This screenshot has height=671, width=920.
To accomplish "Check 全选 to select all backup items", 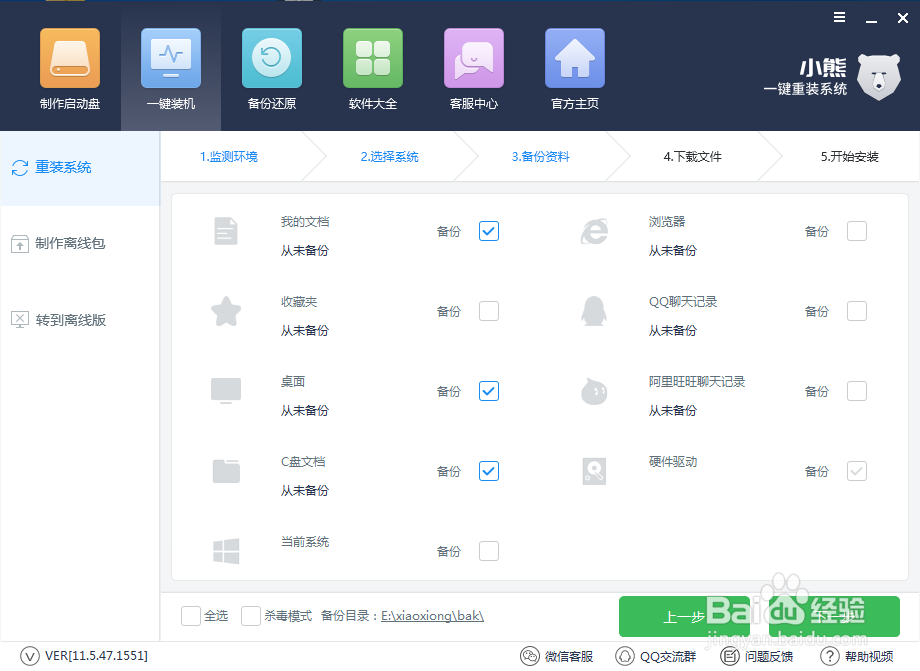I will click(x=190, y=616).
